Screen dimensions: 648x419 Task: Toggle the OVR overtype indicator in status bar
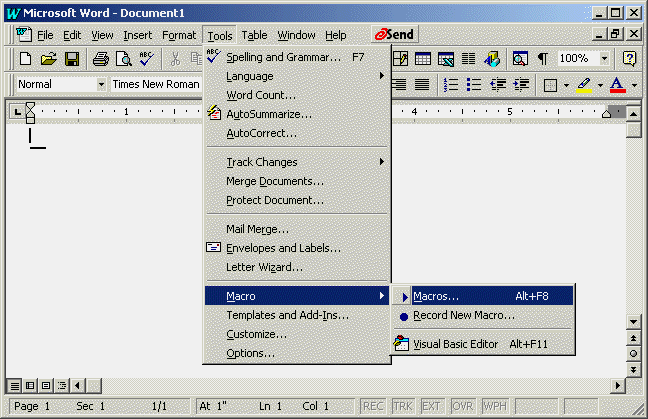point(461,406)
